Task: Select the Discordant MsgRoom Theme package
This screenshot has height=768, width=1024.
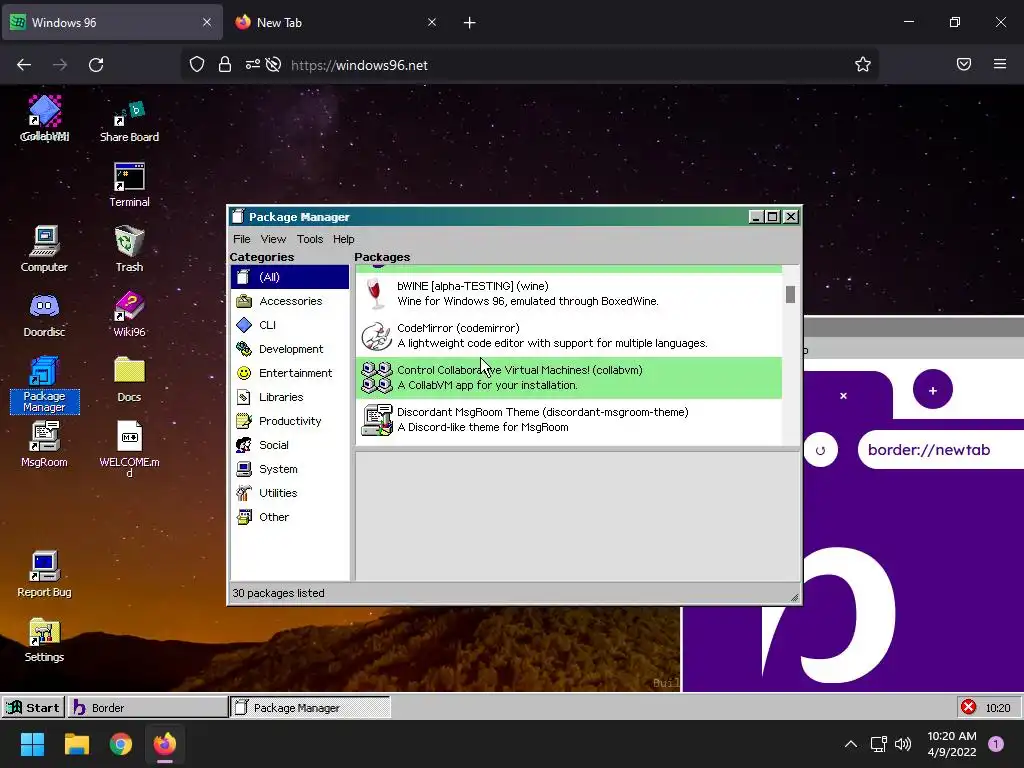Action: pyautogui.click(x=569, y=419)
